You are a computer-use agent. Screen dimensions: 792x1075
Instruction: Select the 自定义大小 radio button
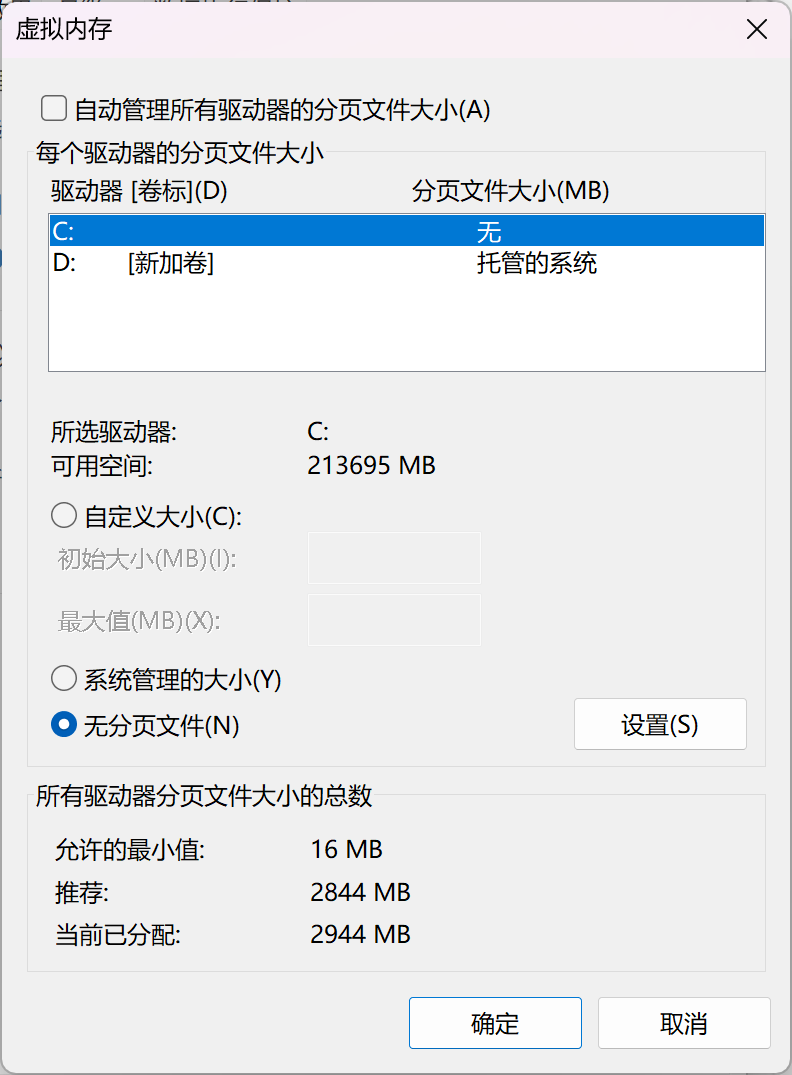coord(63,515)
